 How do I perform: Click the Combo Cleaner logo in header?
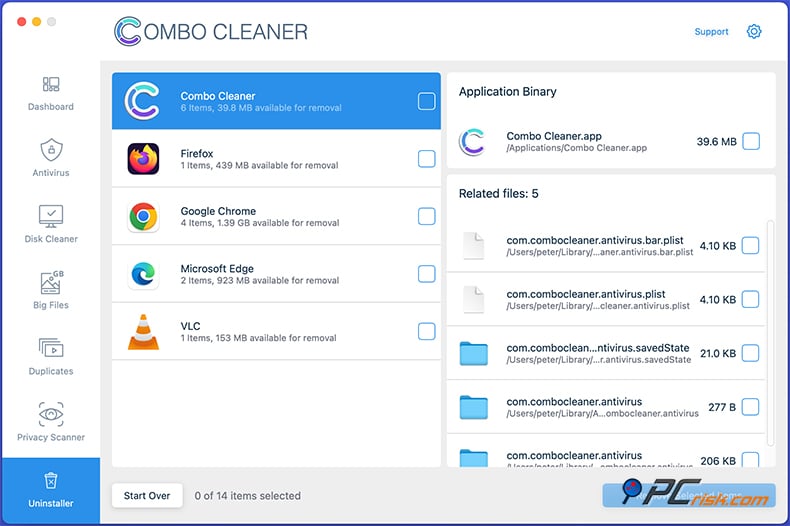(x=127, y=31)
